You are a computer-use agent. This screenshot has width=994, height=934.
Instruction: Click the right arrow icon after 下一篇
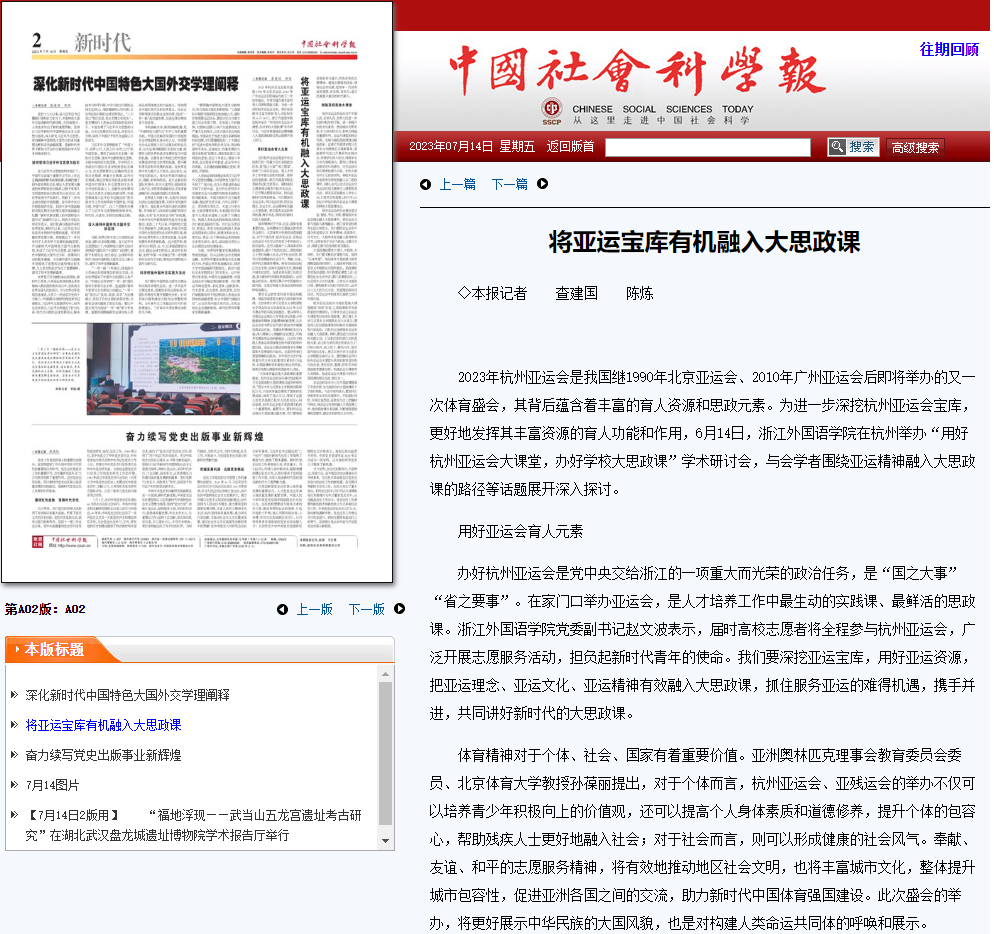(543, 184)
